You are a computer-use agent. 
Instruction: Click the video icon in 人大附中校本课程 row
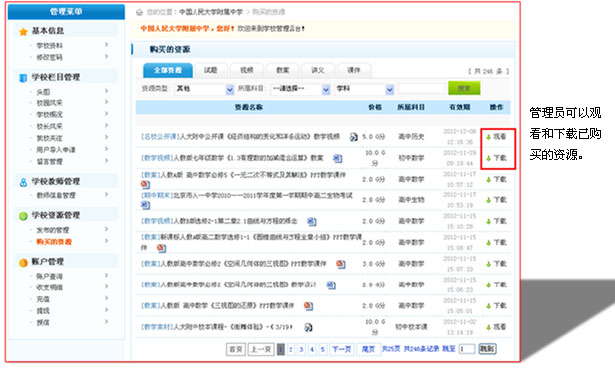tap(308, 327)
